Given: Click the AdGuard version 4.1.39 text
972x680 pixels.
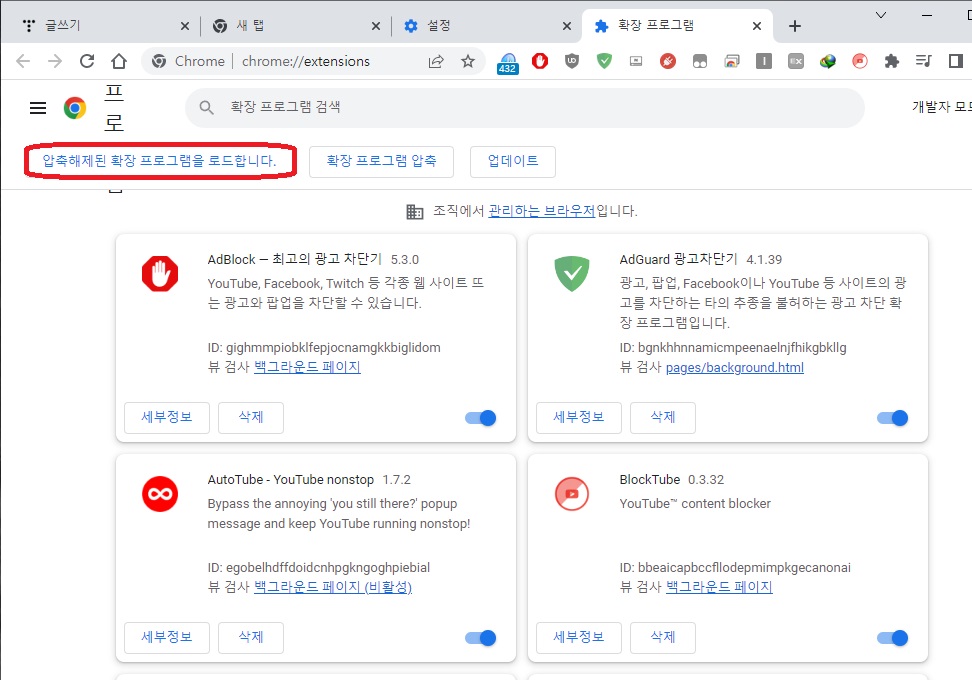Looking at the screenshot, I should coord(764,259).
